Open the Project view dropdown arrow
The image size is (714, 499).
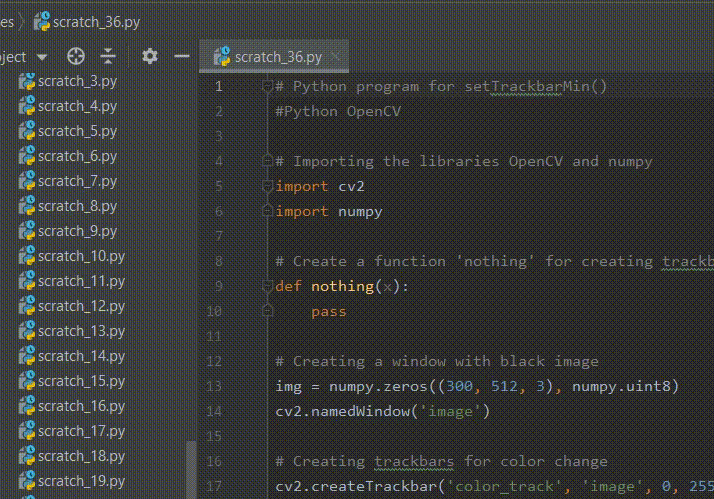tap(41, 57)
